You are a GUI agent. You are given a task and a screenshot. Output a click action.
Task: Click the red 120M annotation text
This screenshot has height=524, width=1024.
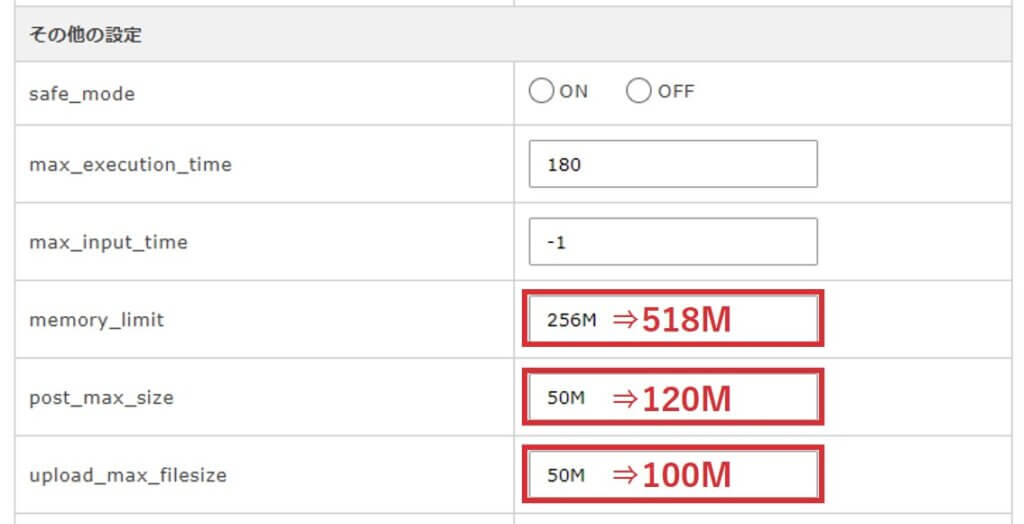click(x=687, y=399)
